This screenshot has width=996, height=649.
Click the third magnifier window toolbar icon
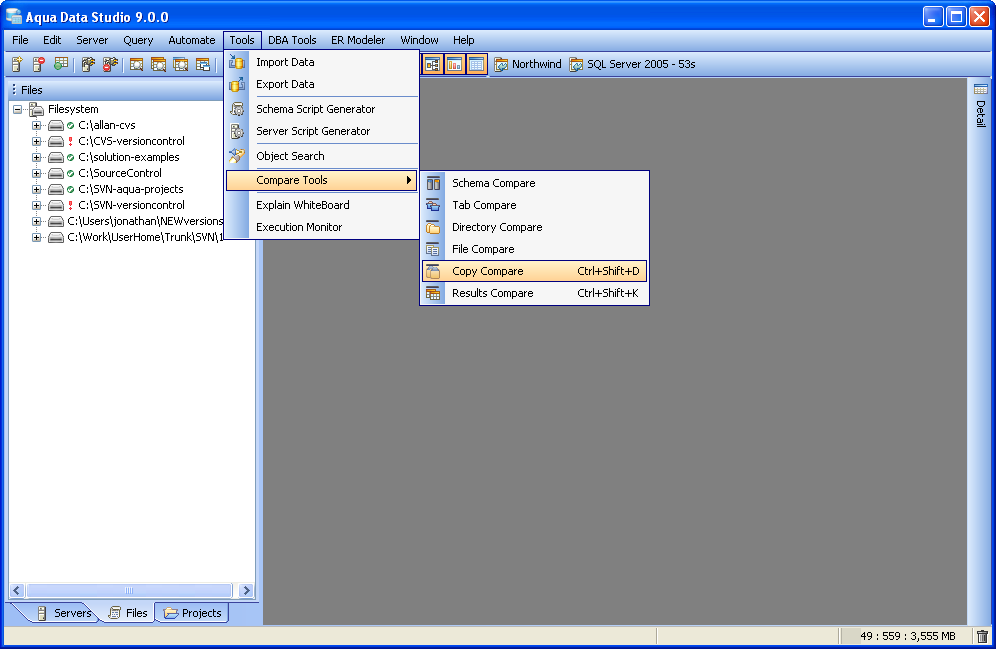(x=180, y=64)
